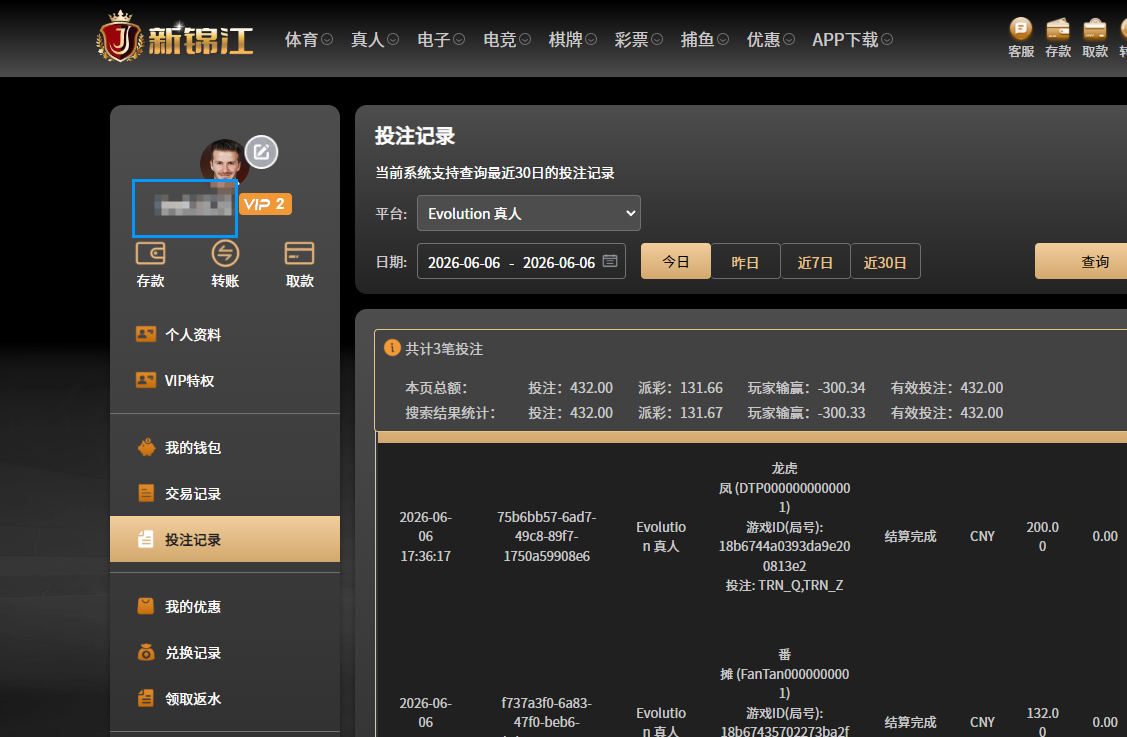Click the 我的优惠 bag icon
The height and width of the screenshot is (737, 1127).
tap(146, 606)
